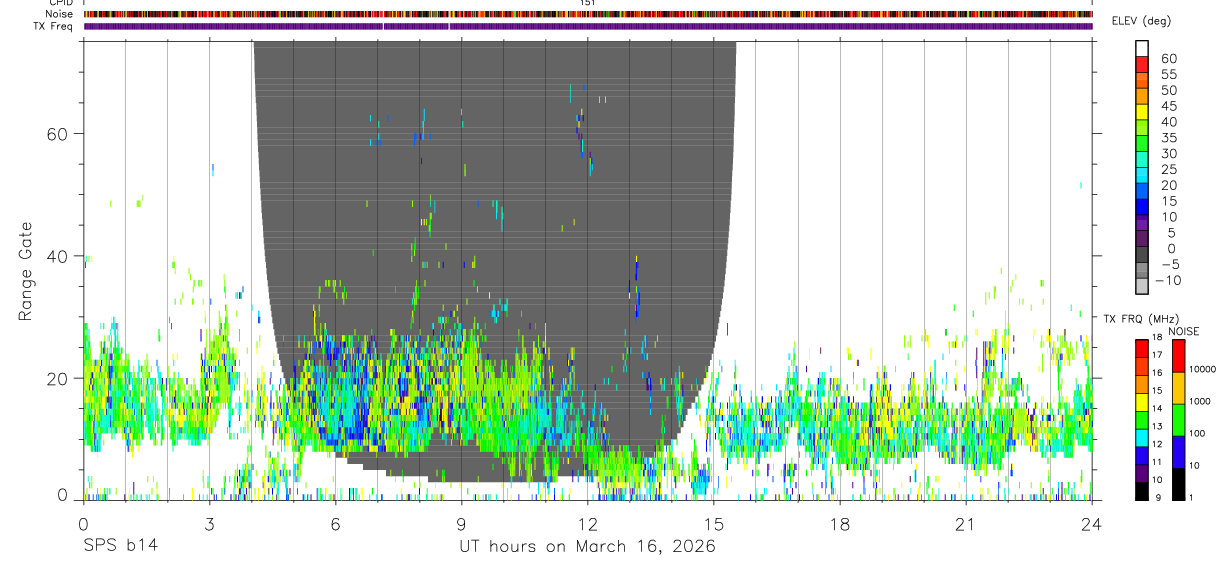Click the '14' label in TX FRQ legend
Viewport: 1228px width, 567px height.
click(1156, 409)
